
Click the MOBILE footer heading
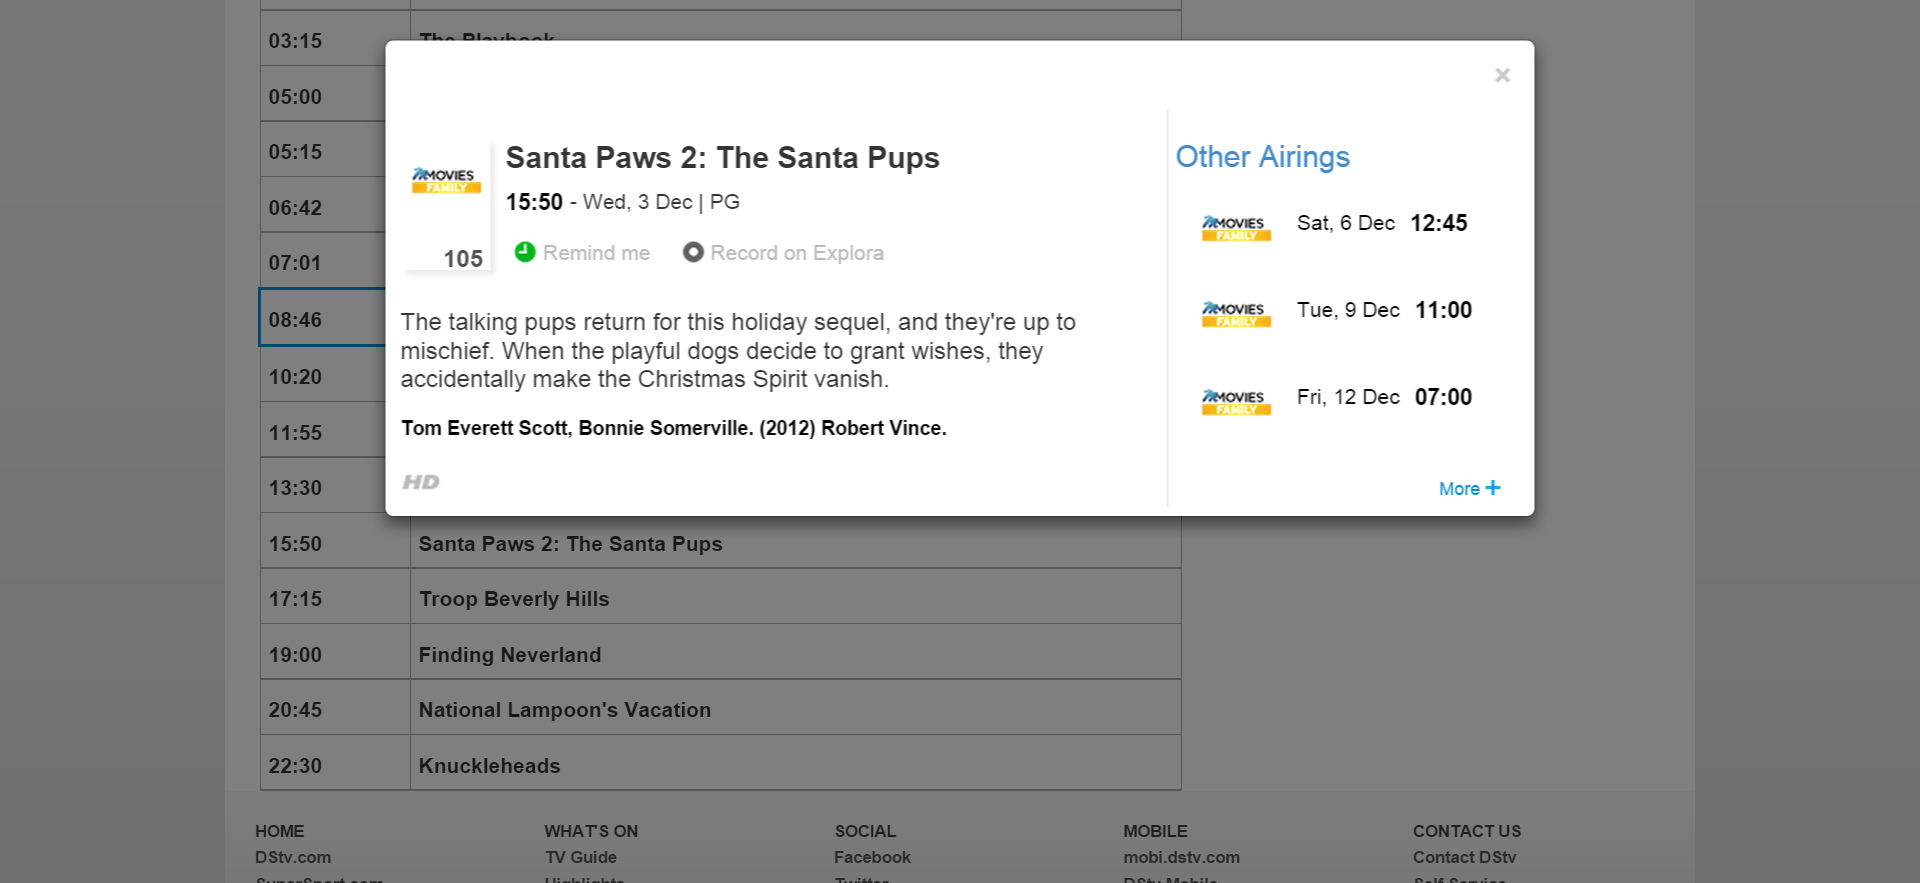point(1155,831)
